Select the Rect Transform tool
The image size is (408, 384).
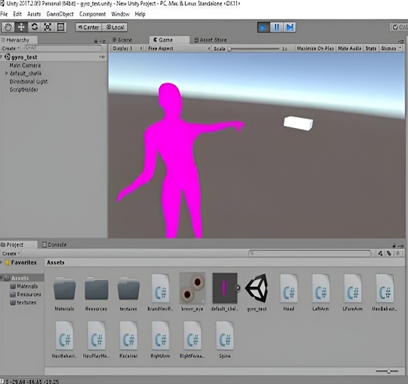pos(60,27)
